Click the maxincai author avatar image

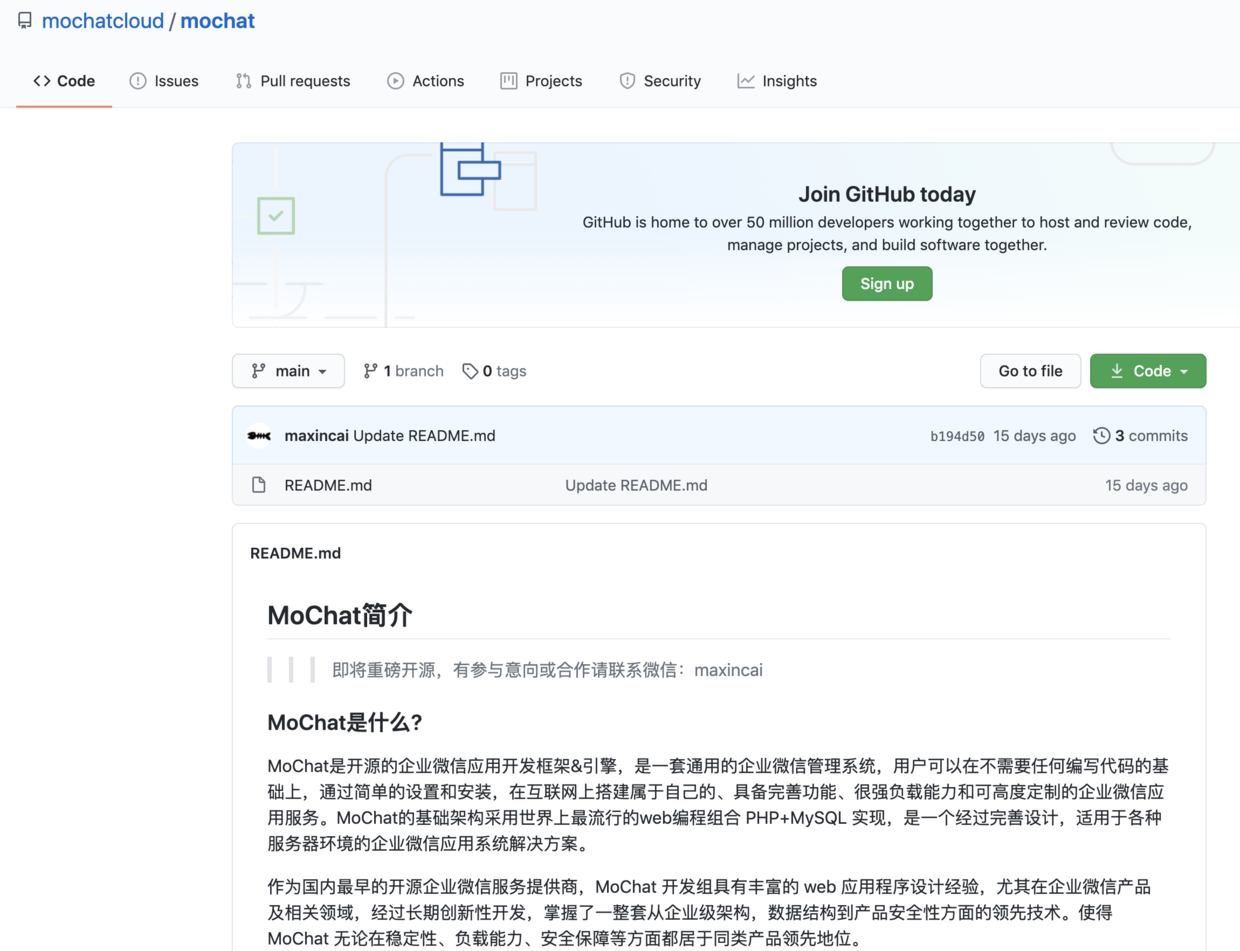pyautogui.click(x=259, y=436)
